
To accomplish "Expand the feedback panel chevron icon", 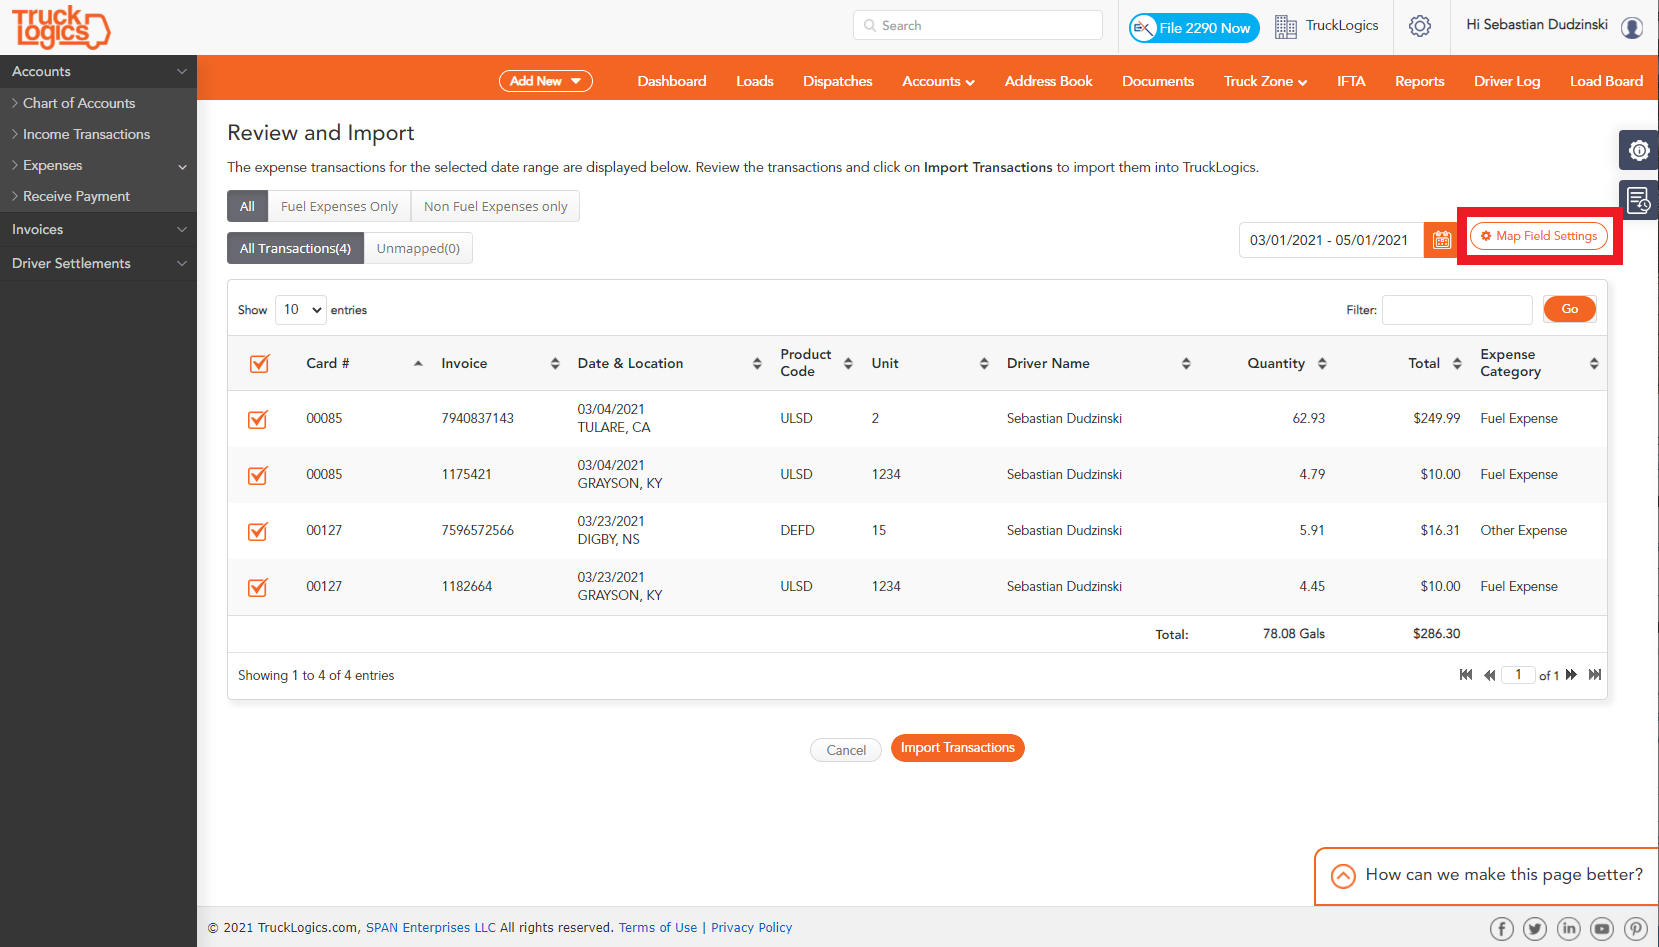I will 1344,876.
